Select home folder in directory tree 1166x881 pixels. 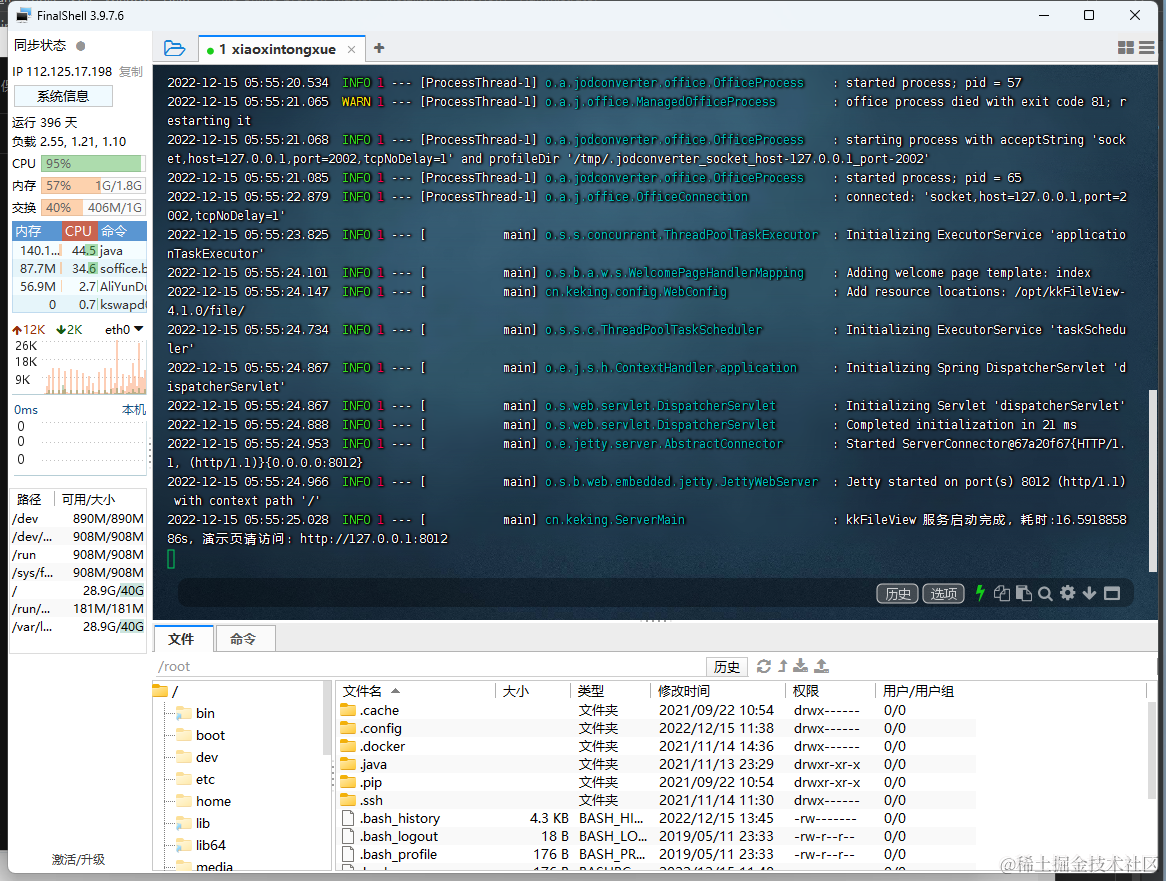click(204, 801)
